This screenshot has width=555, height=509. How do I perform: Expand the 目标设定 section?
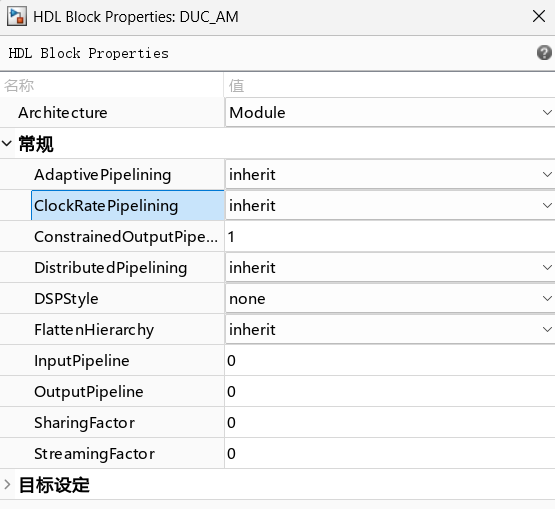(x=7, y=485)
